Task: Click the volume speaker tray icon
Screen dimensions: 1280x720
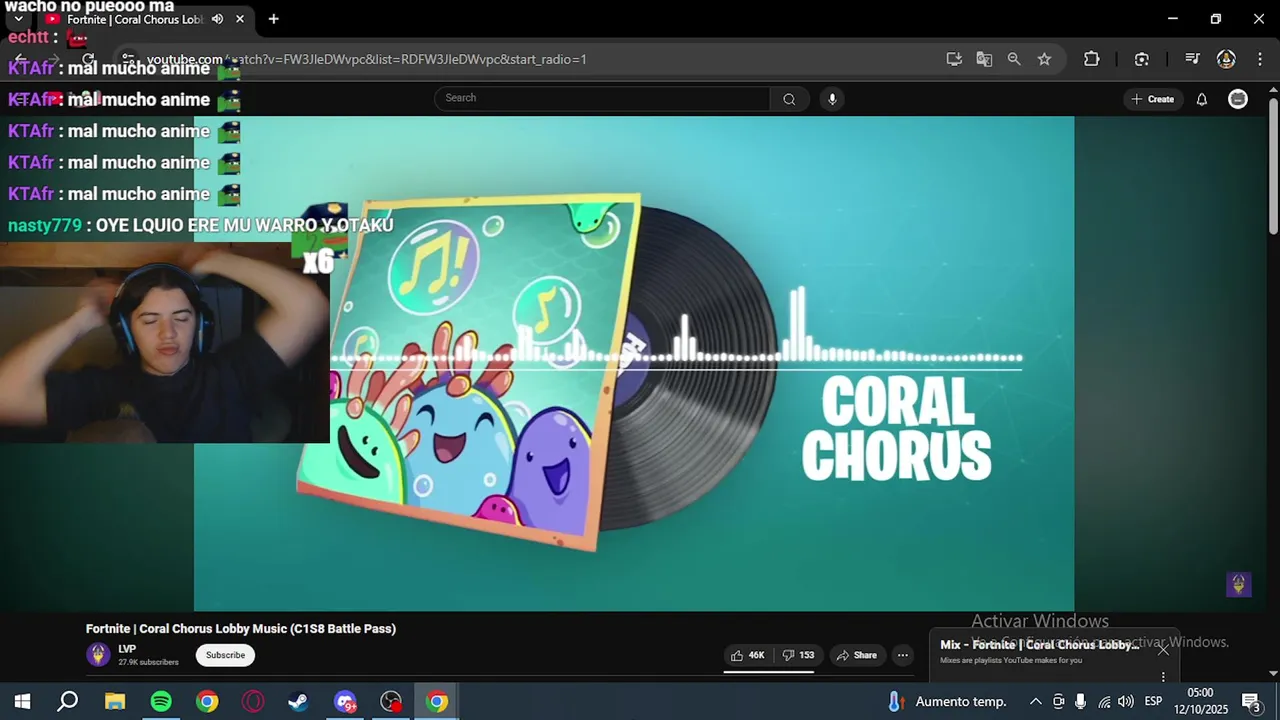Action: (1126, 702)
